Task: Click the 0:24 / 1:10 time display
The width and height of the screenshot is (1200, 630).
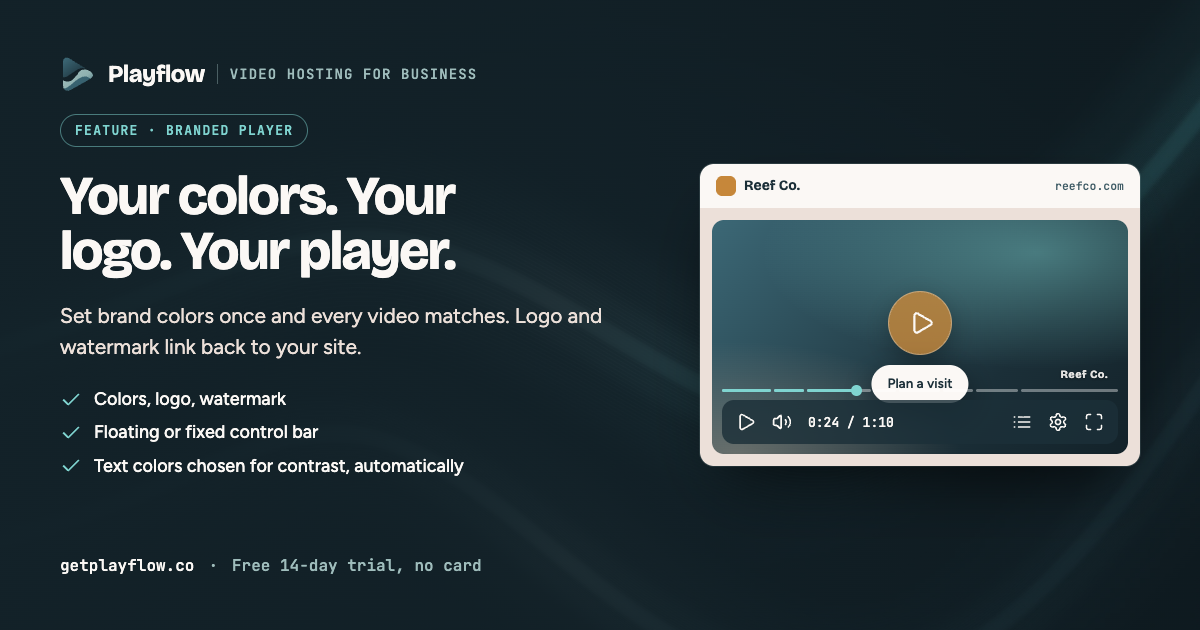Action: (x=851, y=423)
